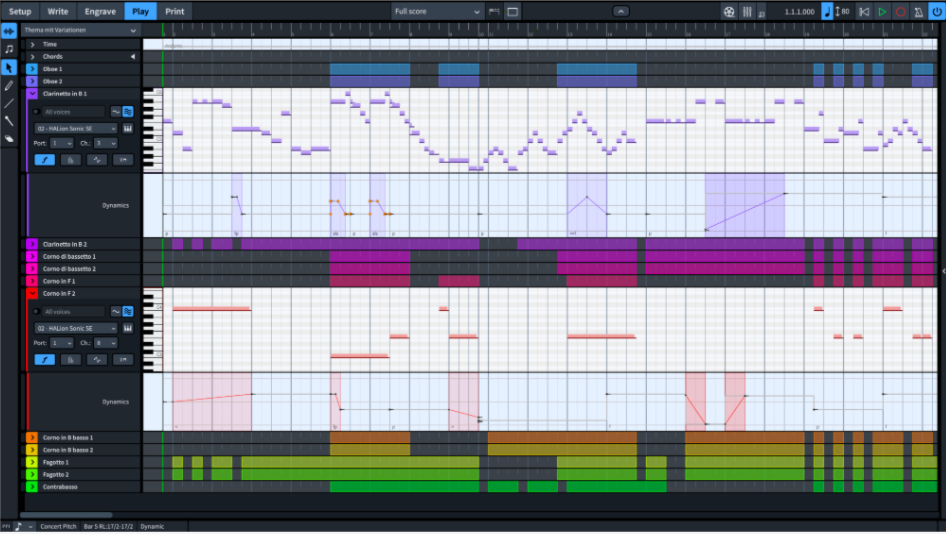Image resolution: width=946 pixels, height=534 pixels.
Task: Open the Video window icon
Action: pos(729,12)
